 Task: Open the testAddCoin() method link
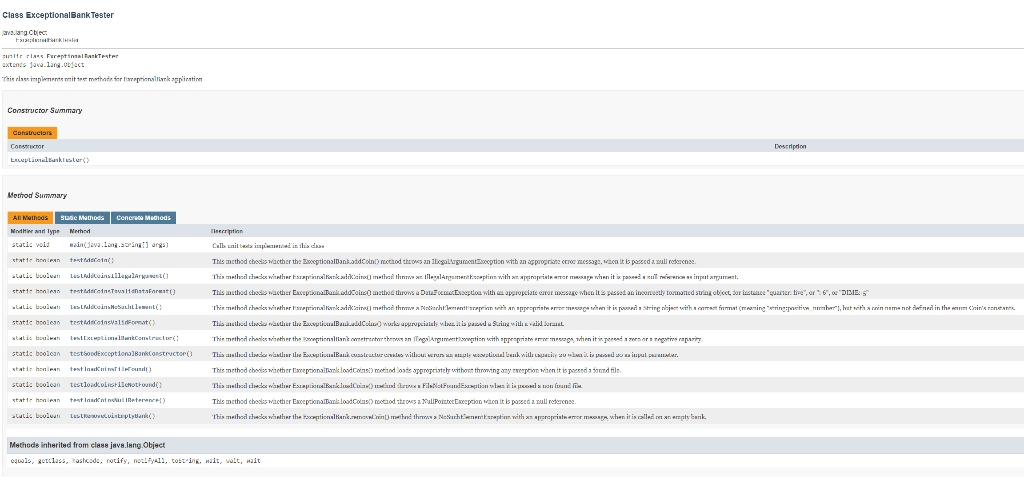(91, 260)
